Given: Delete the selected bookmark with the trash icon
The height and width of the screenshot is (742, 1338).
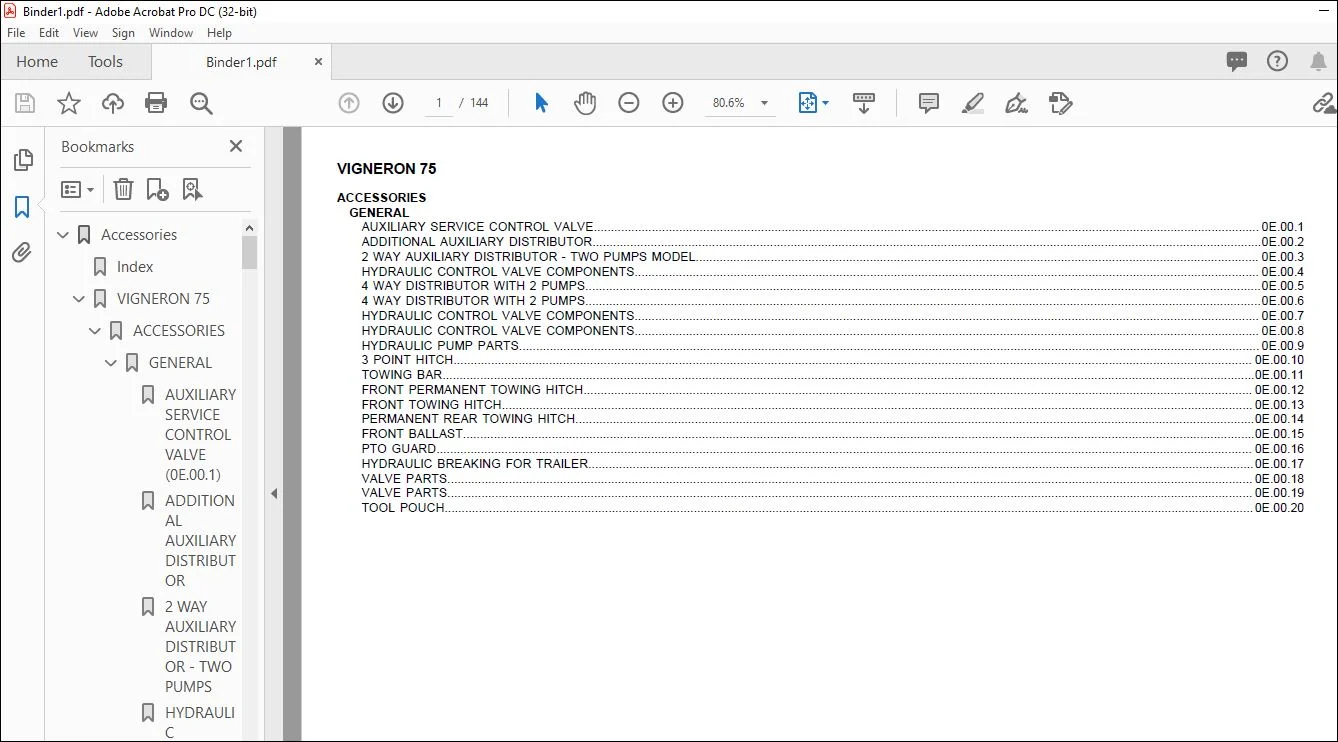Looking at the screenshot, I should point(123,189).
